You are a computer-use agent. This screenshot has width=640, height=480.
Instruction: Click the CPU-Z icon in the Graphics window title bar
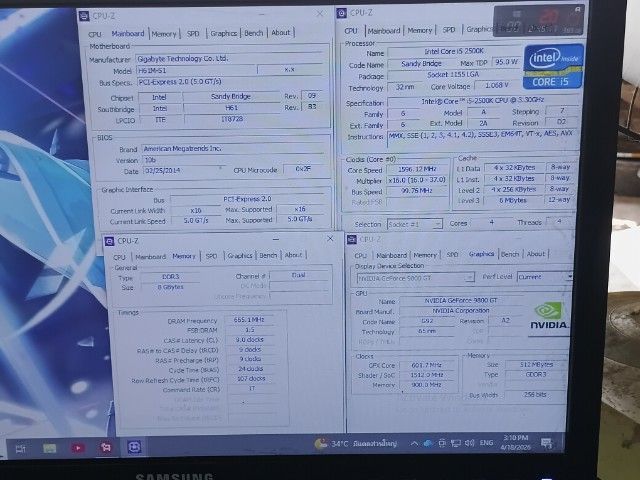[x=351, y=239]
